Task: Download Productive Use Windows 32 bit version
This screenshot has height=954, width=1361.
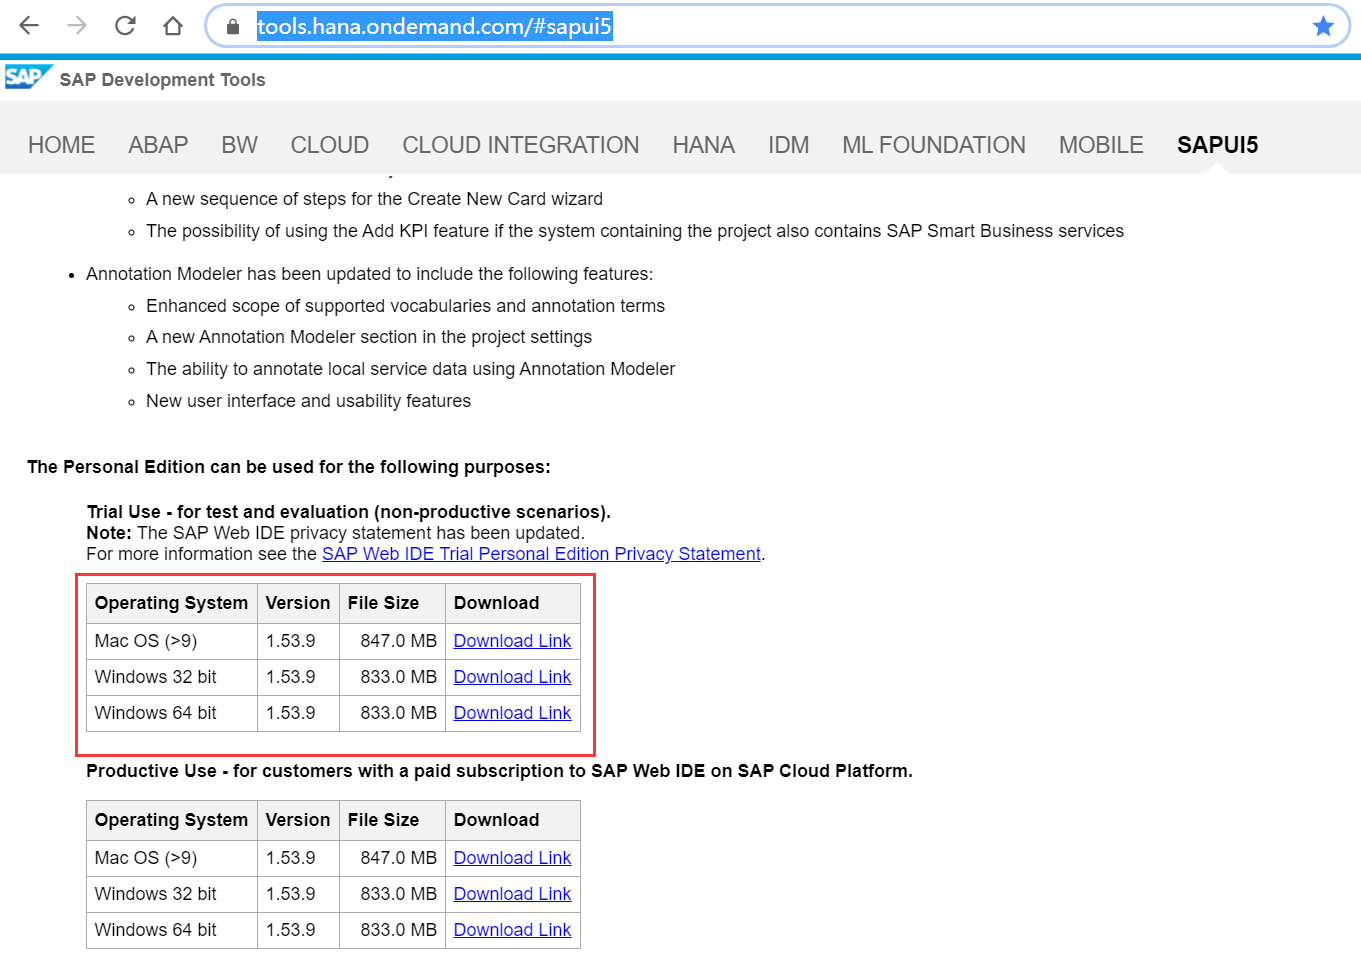Action: tap(512, 894)
